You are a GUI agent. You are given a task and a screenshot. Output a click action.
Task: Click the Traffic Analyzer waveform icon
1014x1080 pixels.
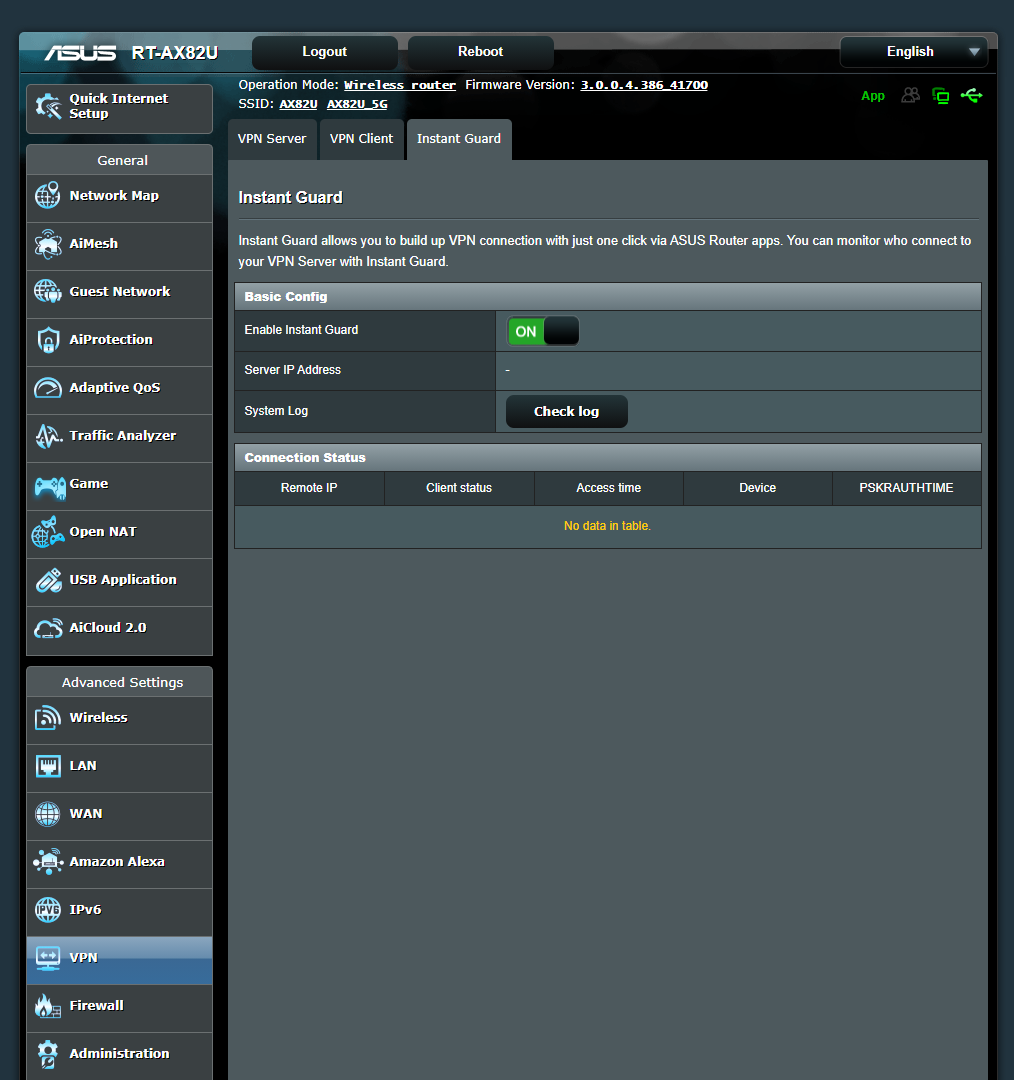point(48,436)
